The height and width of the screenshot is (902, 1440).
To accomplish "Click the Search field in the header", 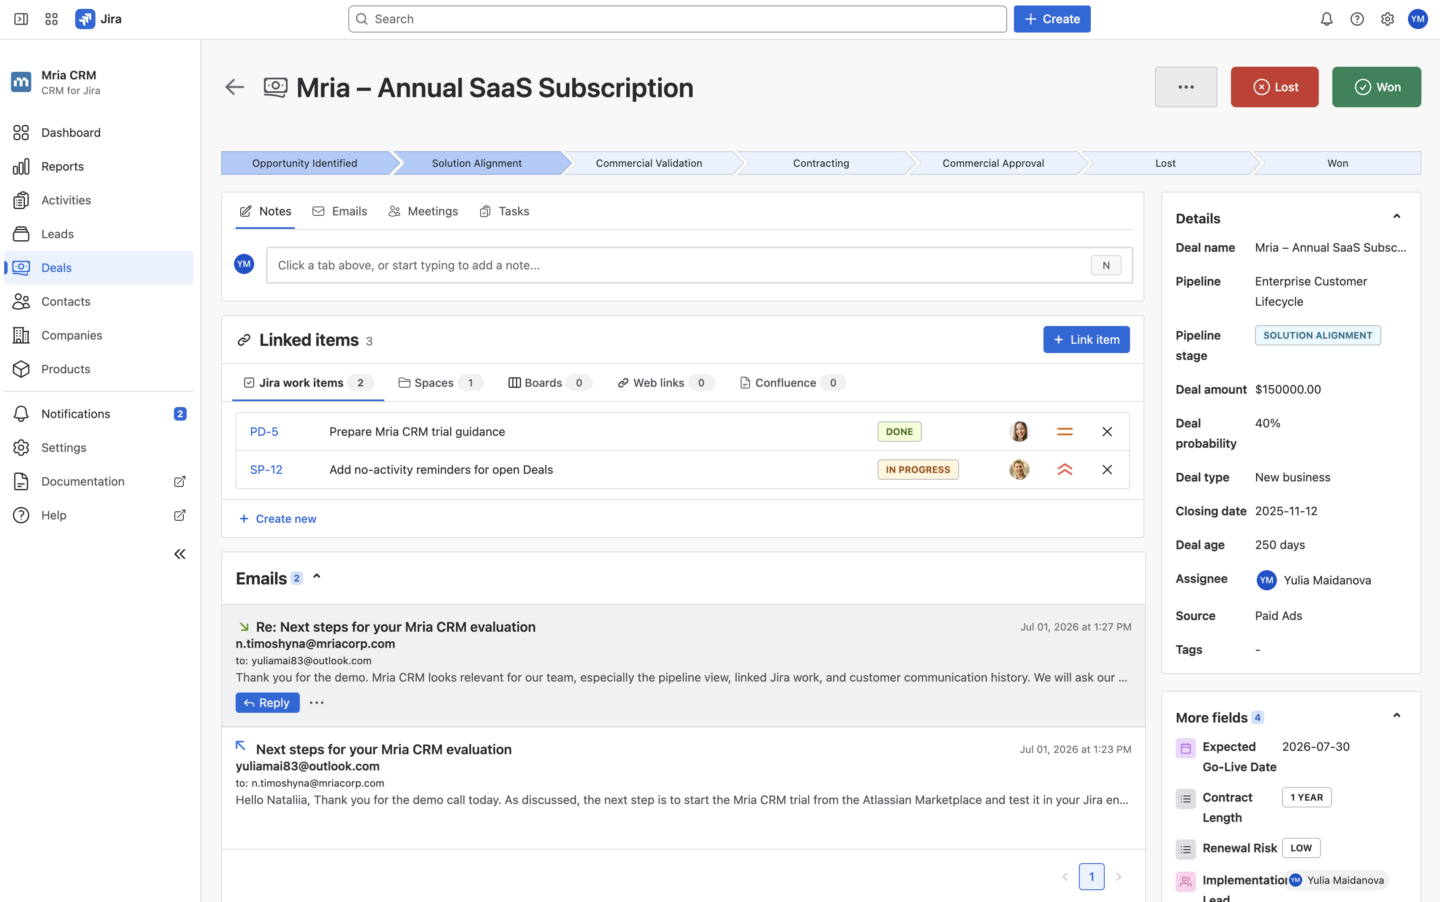I will click(x=678, y=19).
